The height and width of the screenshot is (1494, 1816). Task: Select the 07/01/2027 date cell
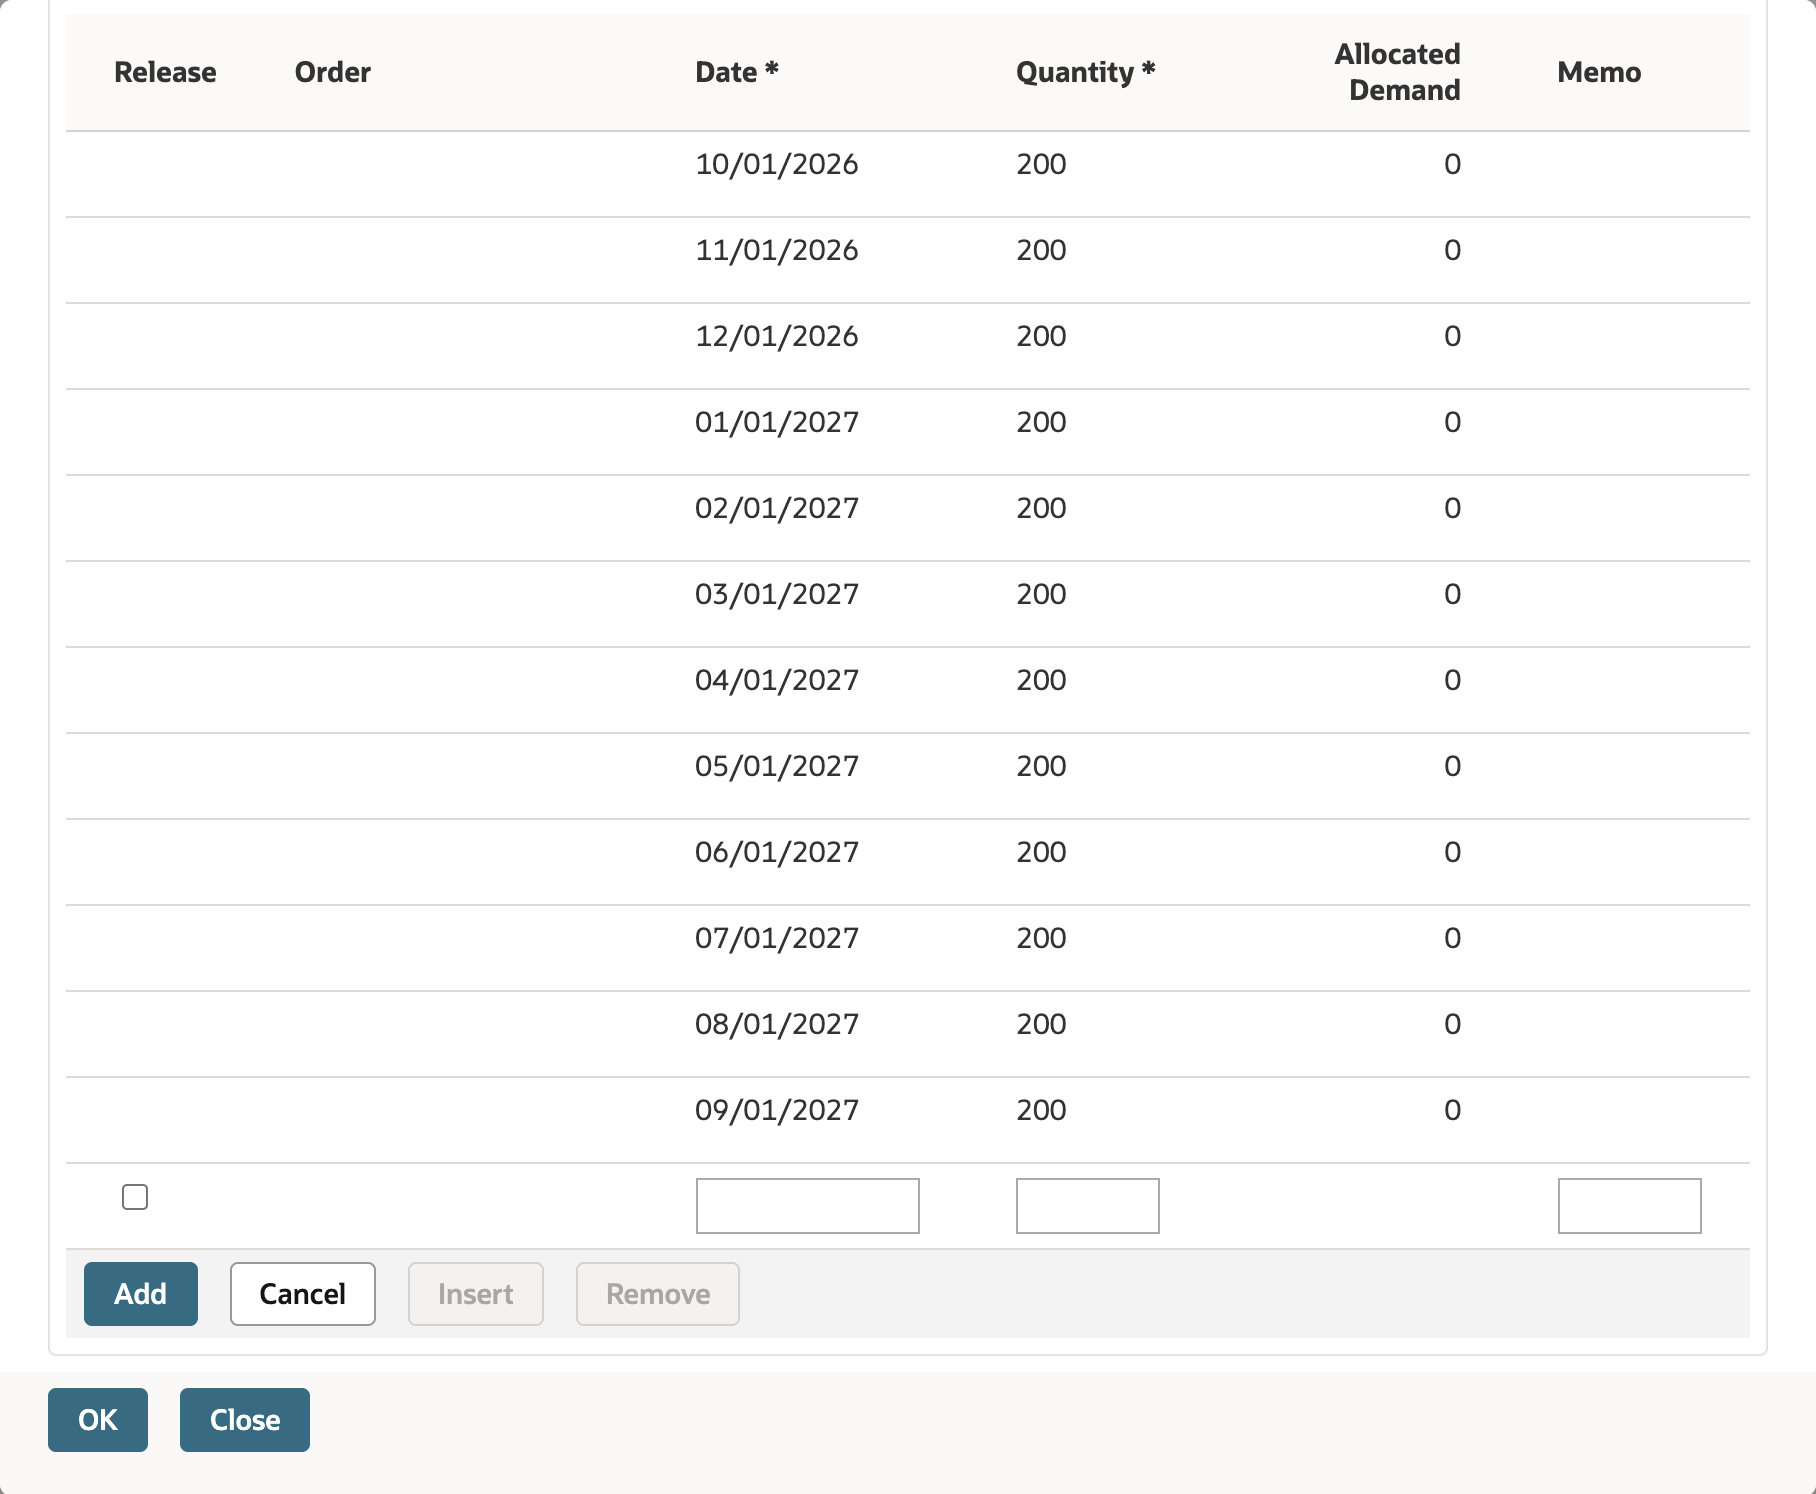[777, 938]
